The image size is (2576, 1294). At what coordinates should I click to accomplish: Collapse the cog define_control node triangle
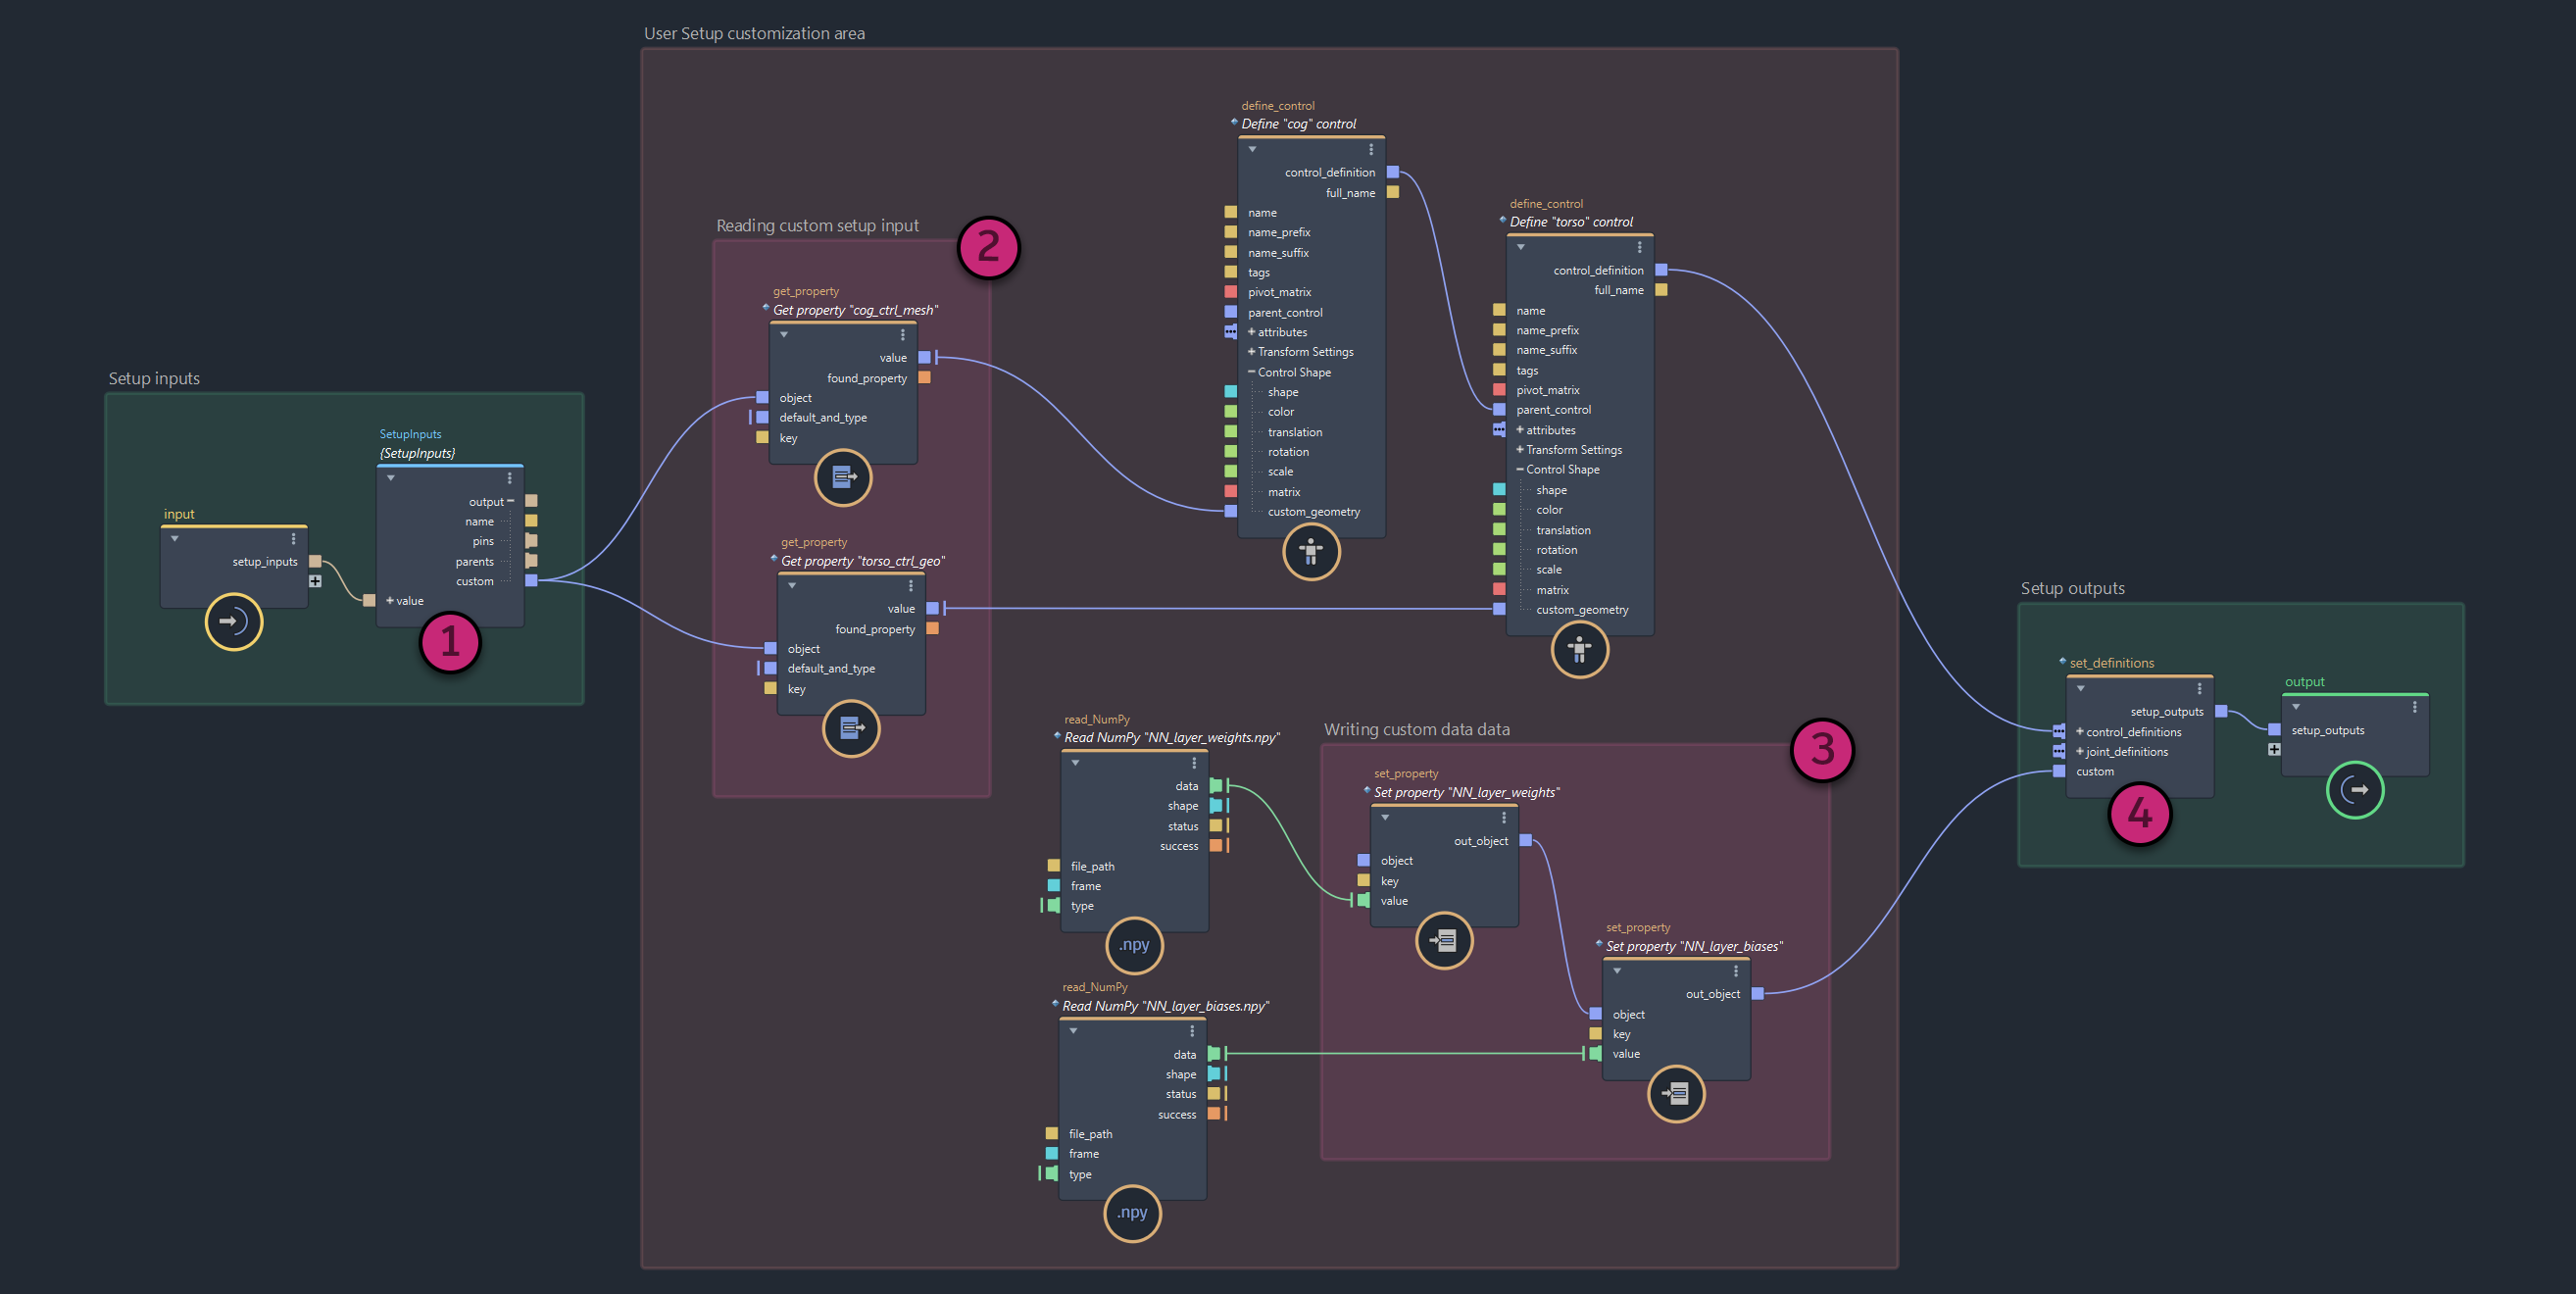pyautogui.click(x=1252, y=149)
